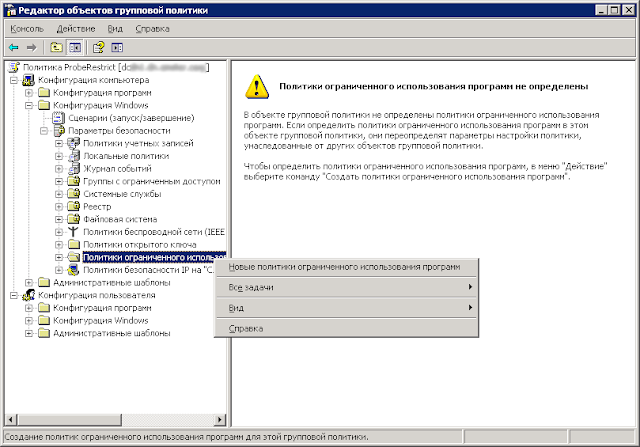This screenshot has height=447, width=640.
Task: Select Группы с ограниченным доступом tree item
Action: point(152,181)
